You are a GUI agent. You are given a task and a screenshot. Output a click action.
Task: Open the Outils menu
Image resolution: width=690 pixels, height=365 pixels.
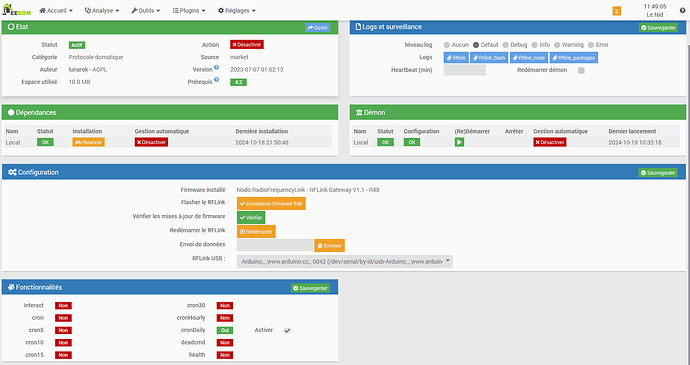146,11
